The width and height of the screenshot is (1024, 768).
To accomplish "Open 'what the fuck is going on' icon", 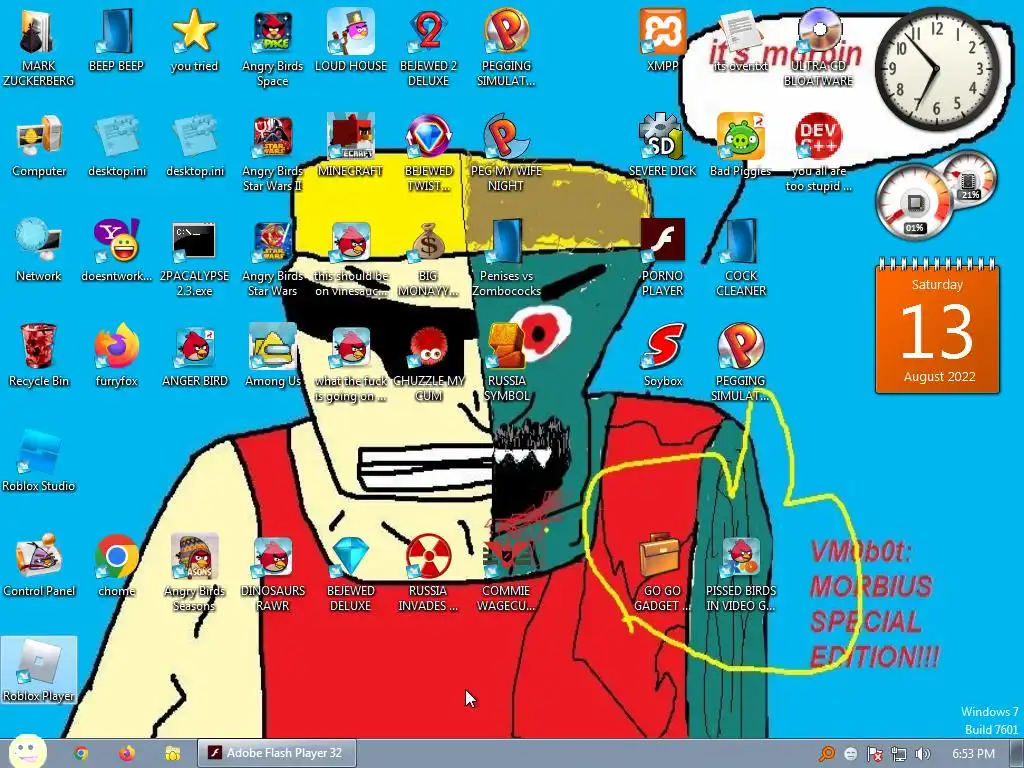I will click(x=351, y=362).
